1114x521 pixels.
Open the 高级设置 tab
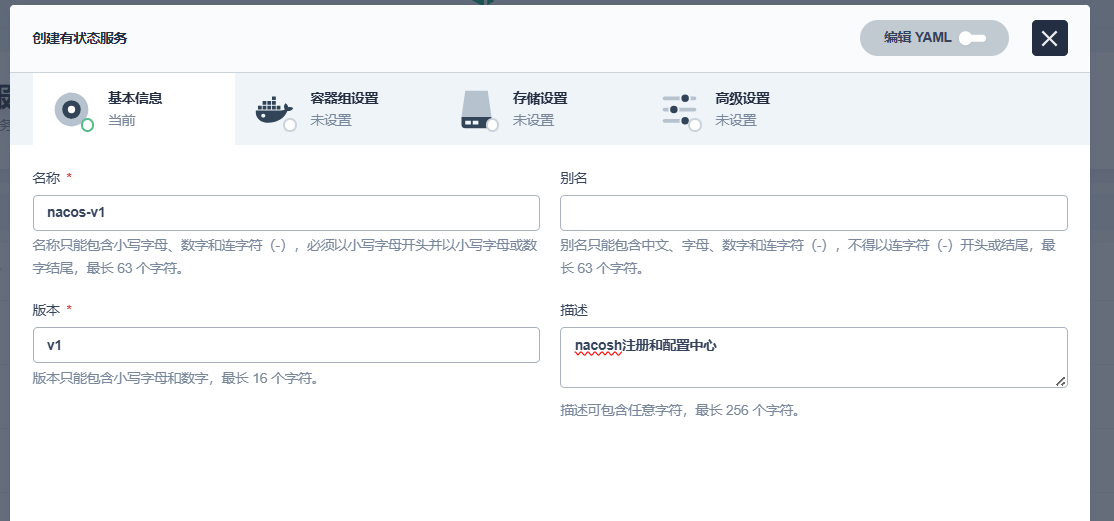(742, 99)
